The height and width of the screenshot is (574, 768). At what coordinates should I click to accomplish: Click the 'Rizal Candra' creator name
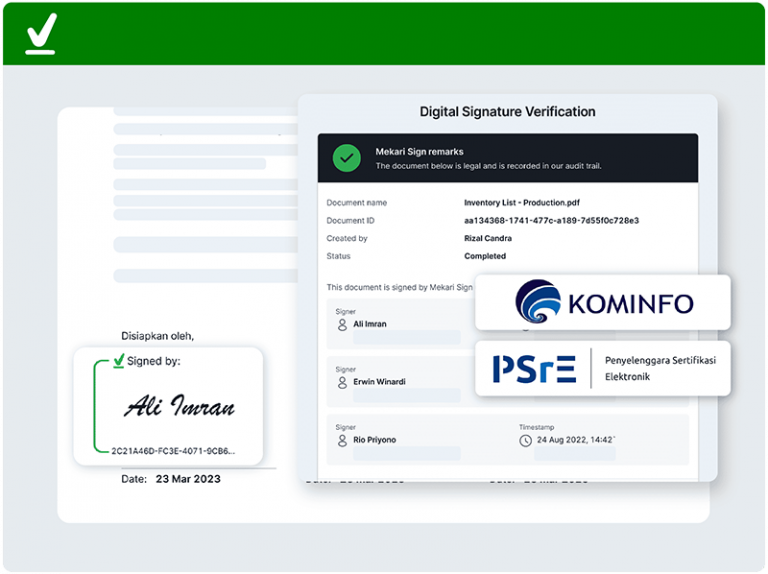[x=488, y=239]
